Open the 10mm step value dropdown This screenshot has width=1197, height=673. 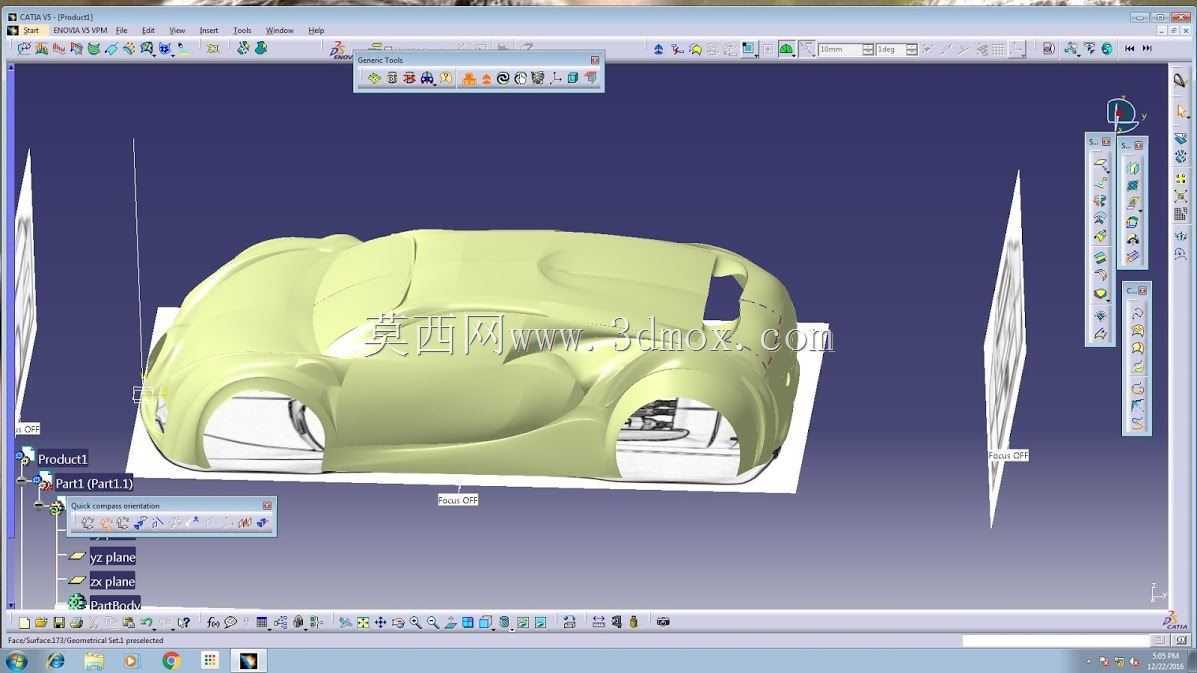click(x=868, y=49)
